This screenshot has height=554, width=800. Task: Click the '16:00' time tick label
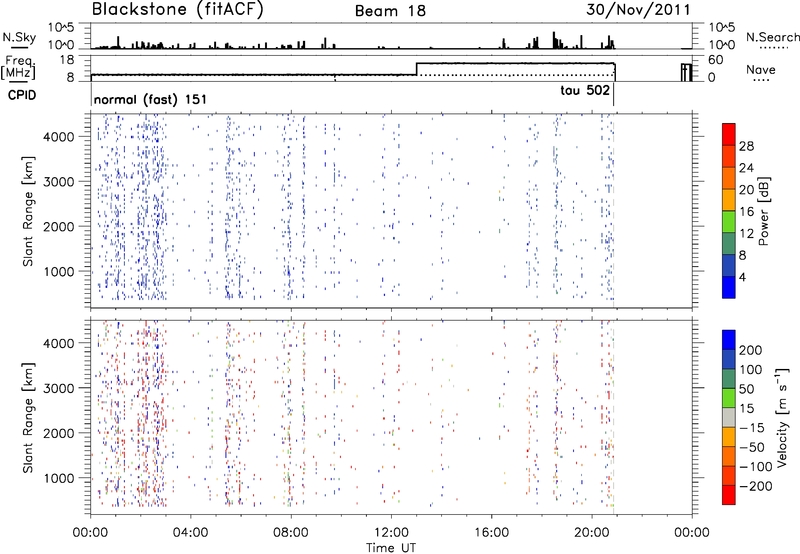(491, 533)
